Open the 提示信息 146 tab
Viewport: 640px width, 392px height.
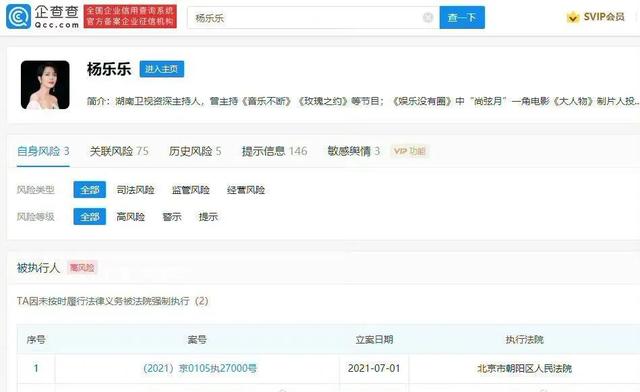point(274,151)
